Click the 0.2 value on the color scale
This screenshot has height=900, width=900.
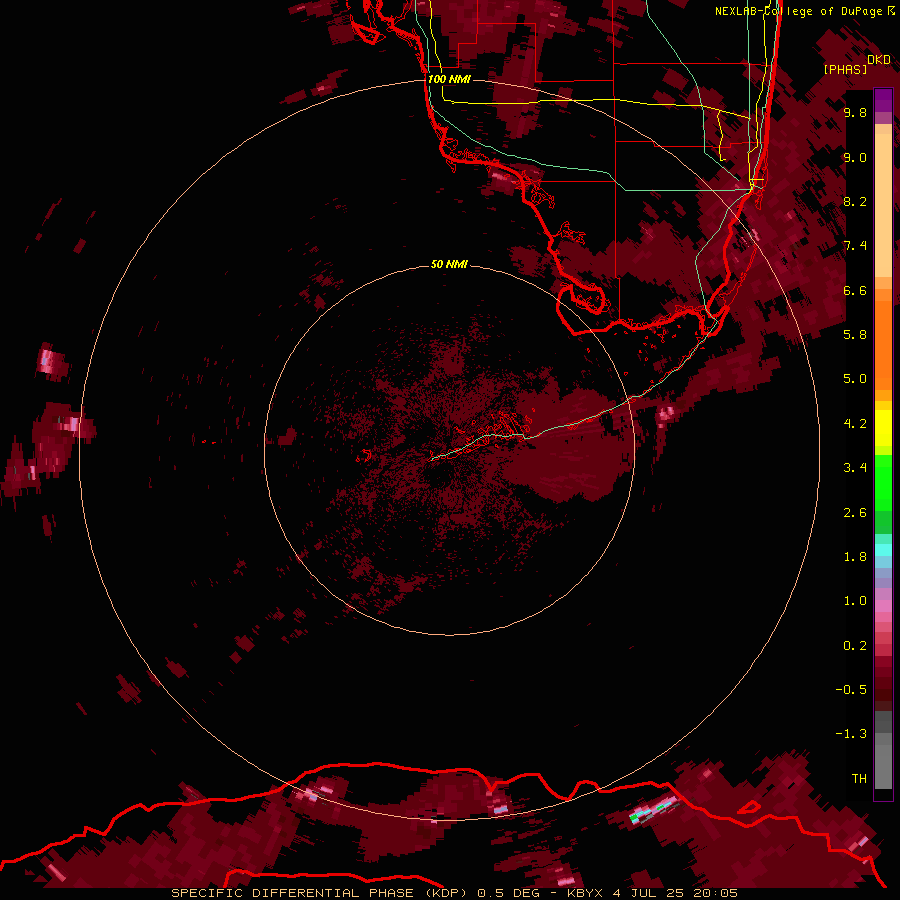855,646
